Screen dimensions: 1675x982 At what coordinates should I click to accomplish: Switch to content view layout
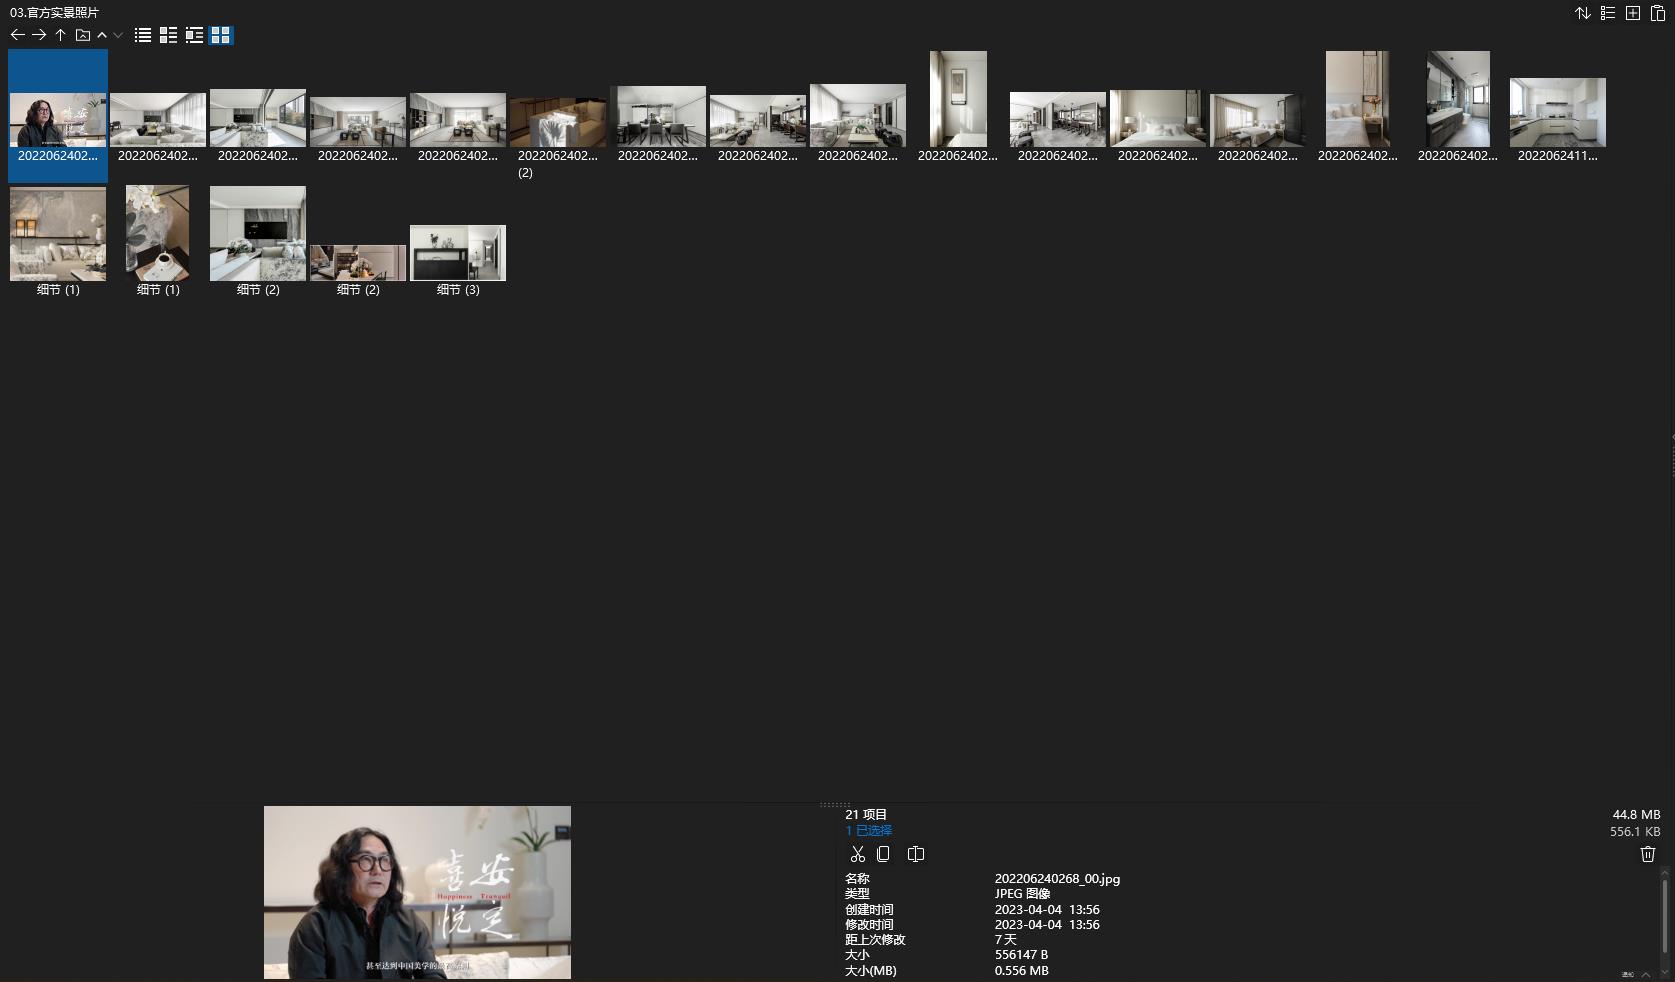coord(194,35)
